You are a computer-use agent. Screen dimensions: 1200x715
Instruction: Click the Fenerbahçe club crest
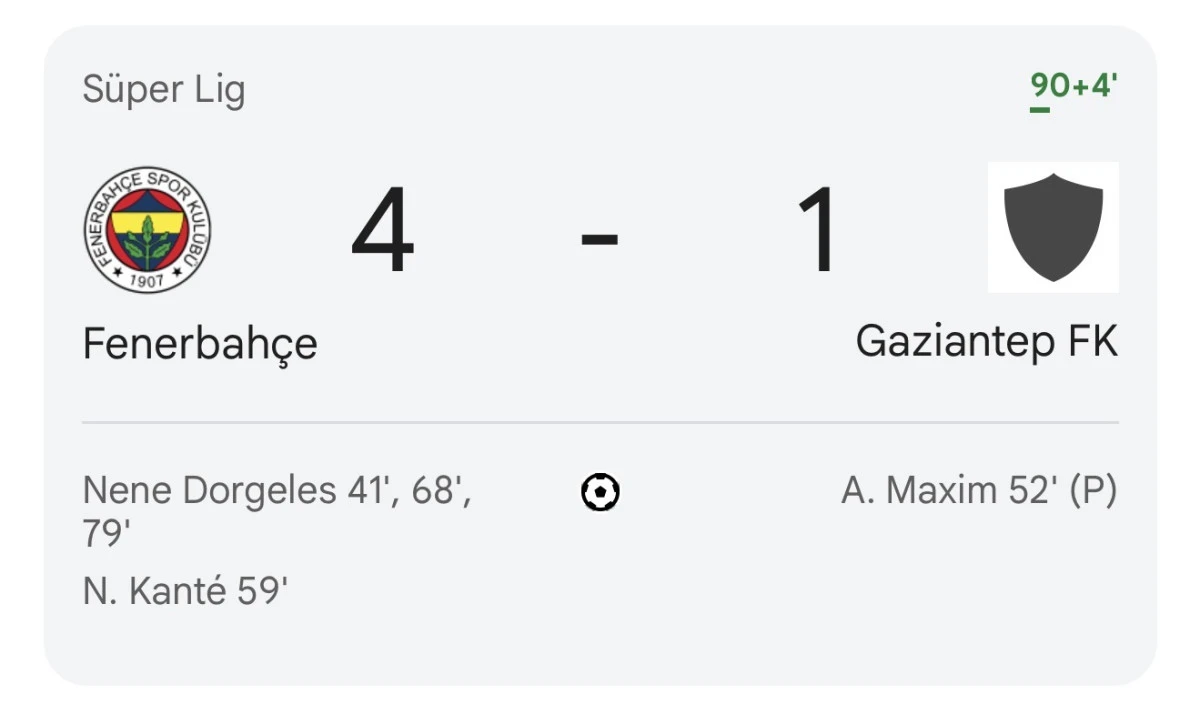147,229
